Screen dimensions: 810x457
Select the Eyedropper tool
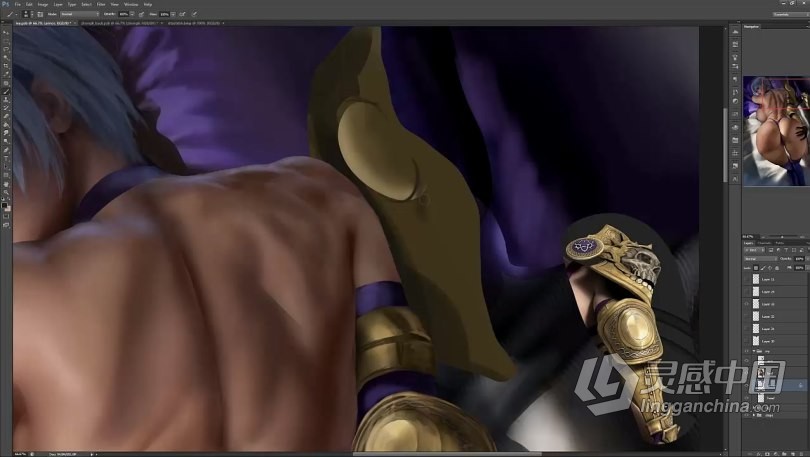[6, 73]
